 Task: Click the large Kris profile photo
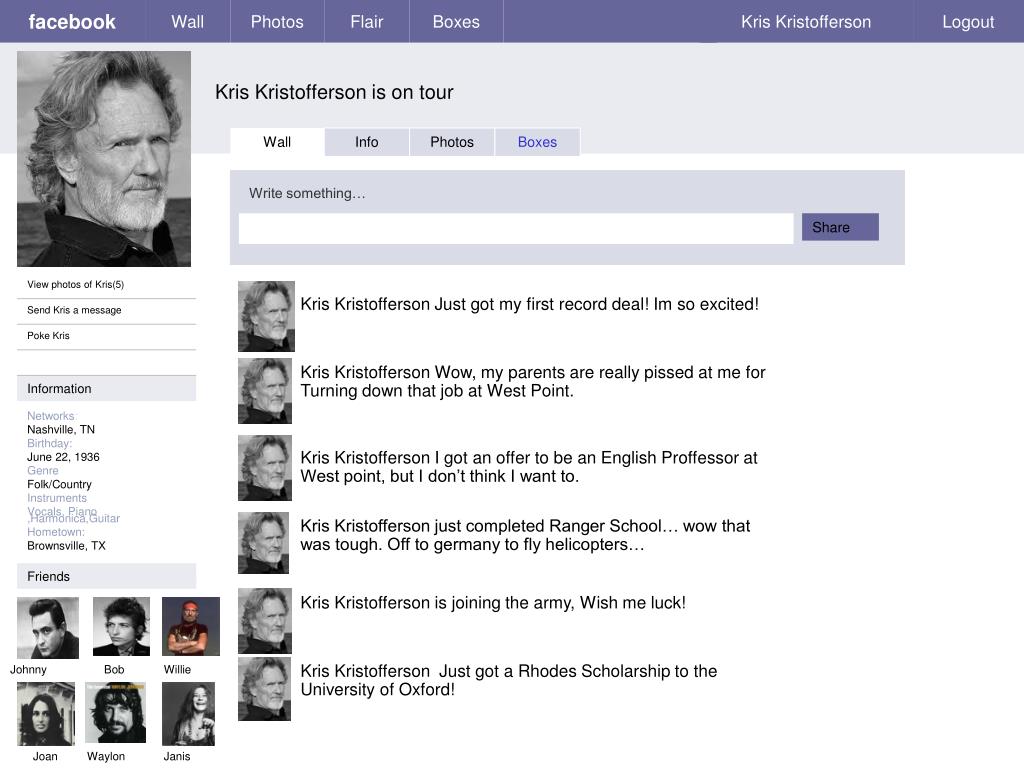pos(104,159)
